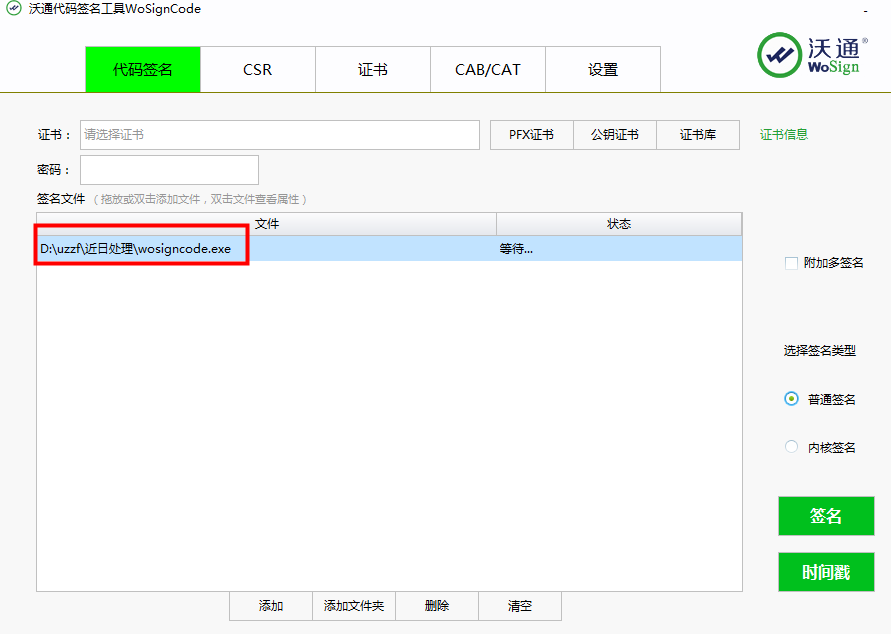Enable the 附加多签名 checkbox

791,263
